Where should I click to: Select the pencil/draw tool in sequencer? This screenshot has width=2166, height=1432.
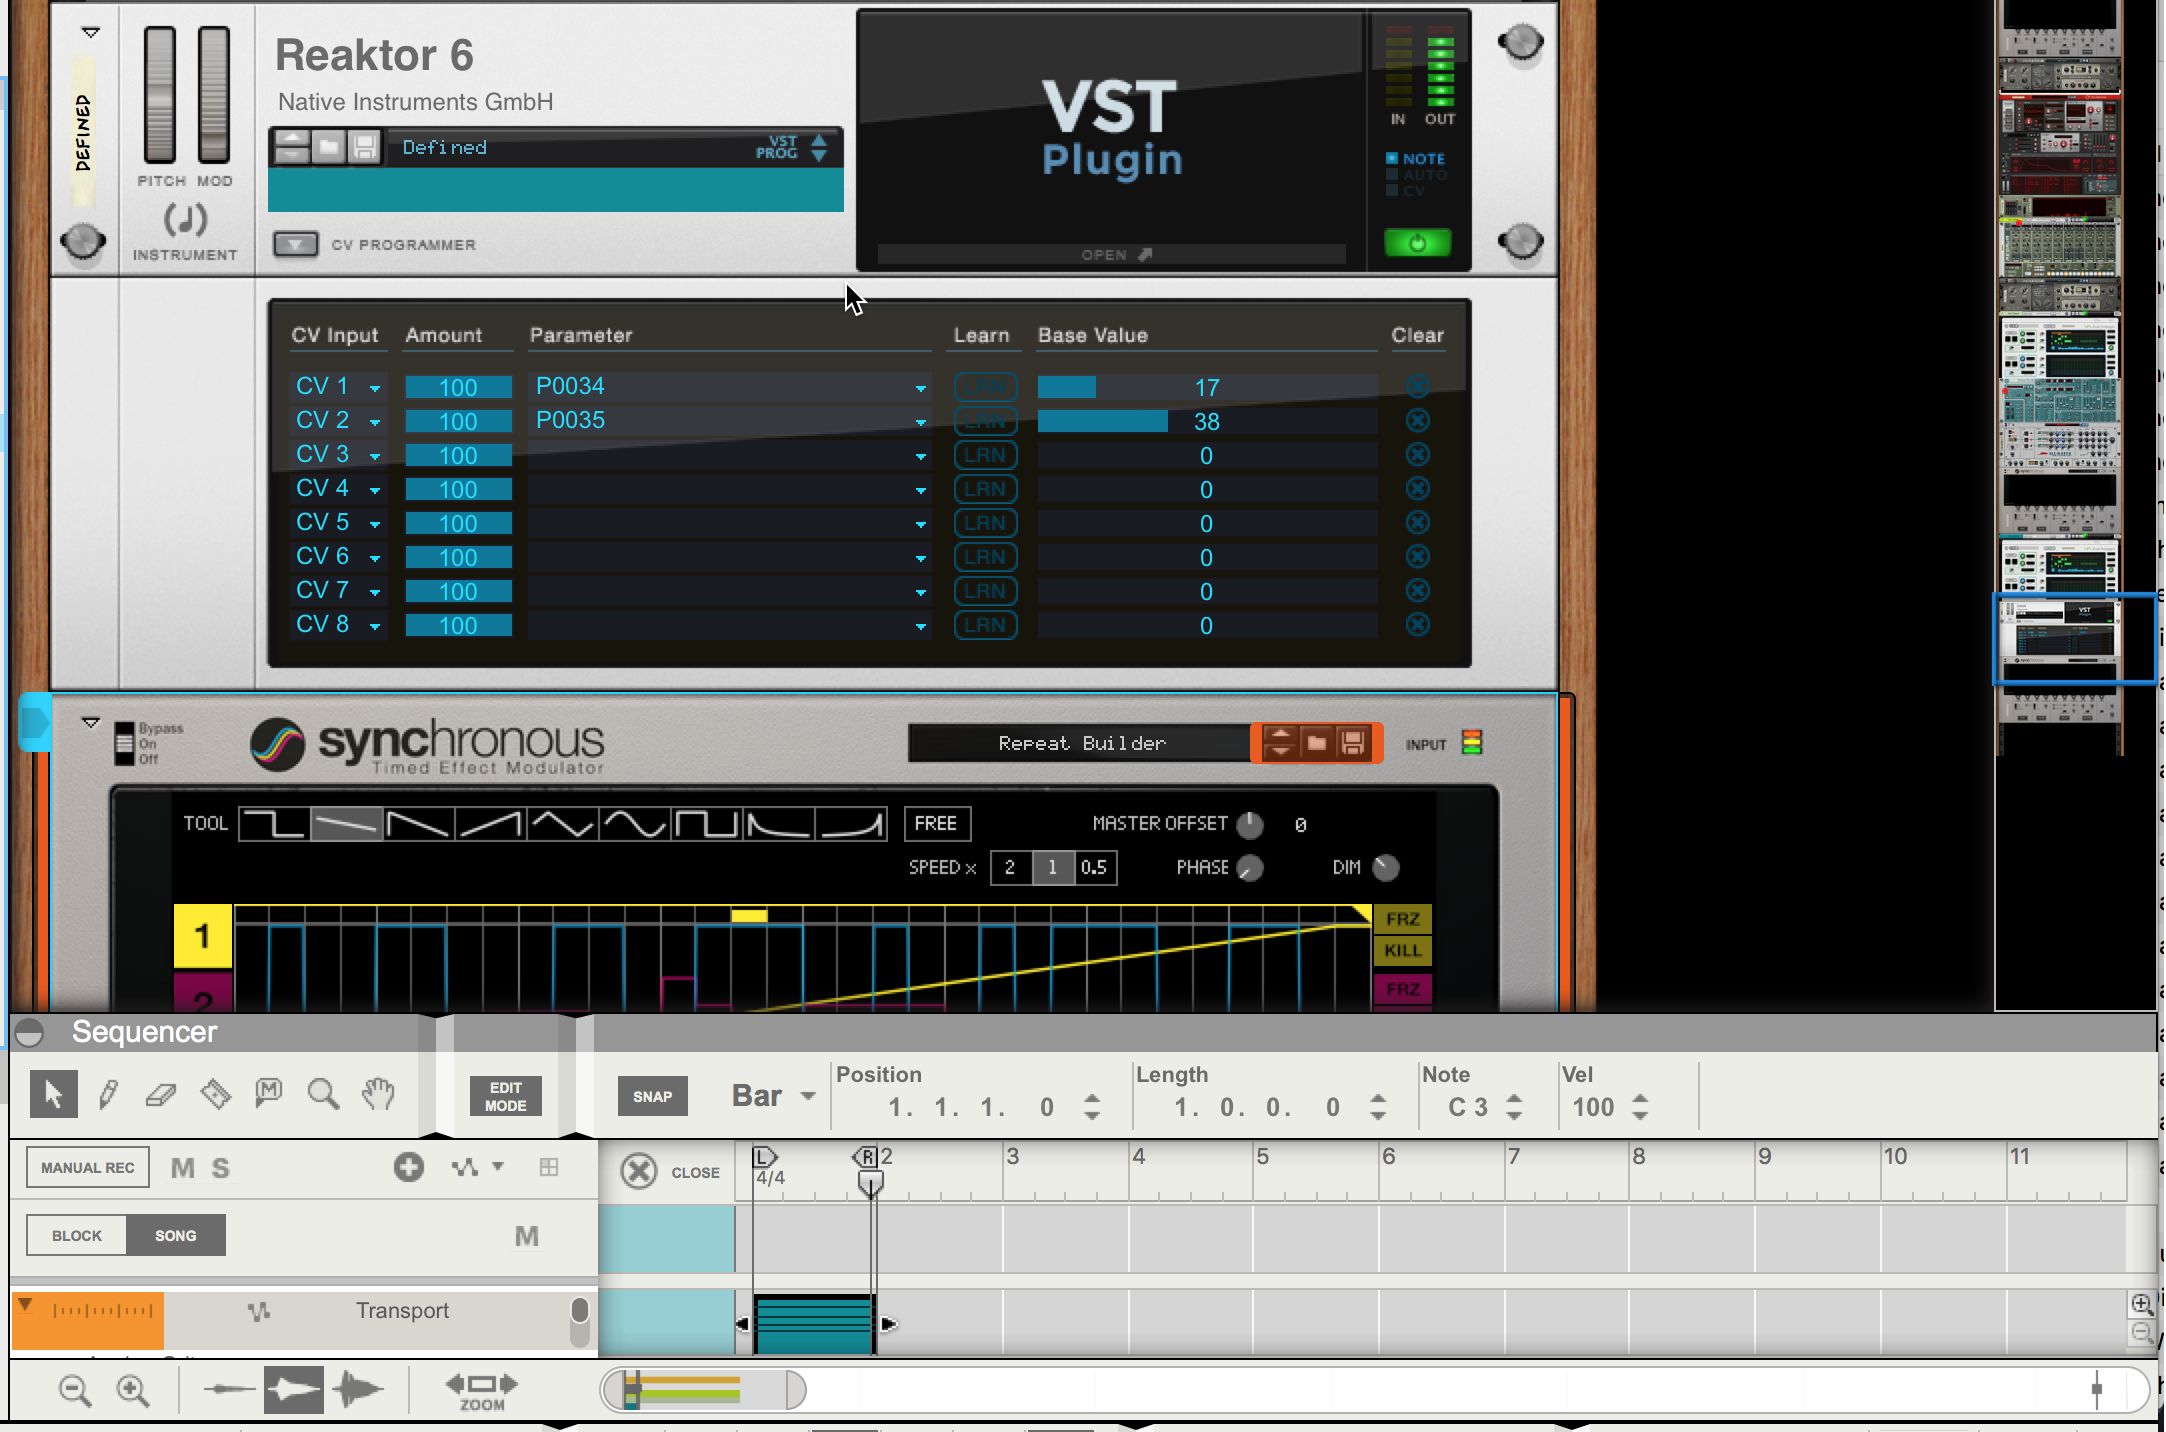107,1093
